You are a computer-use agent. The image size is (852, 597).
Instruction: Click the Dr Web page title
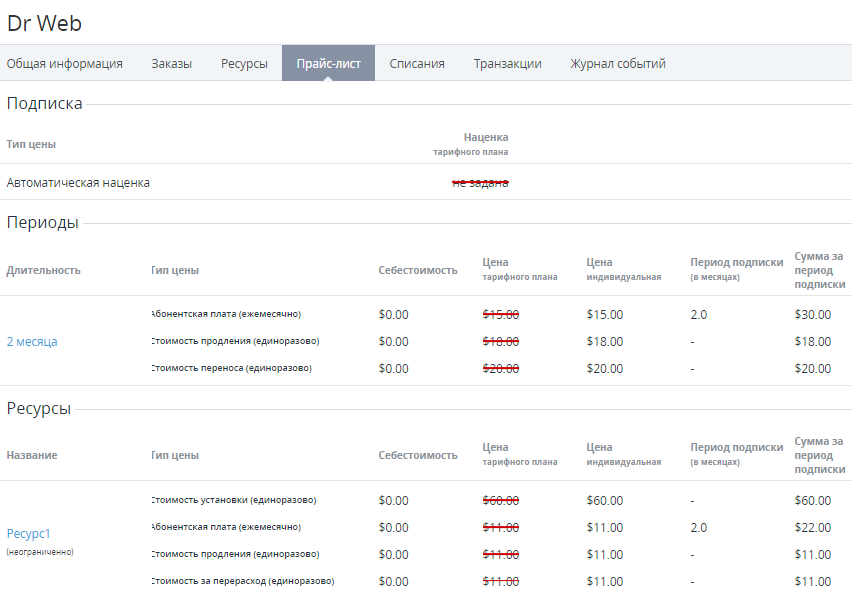click(x=44, y=23)
